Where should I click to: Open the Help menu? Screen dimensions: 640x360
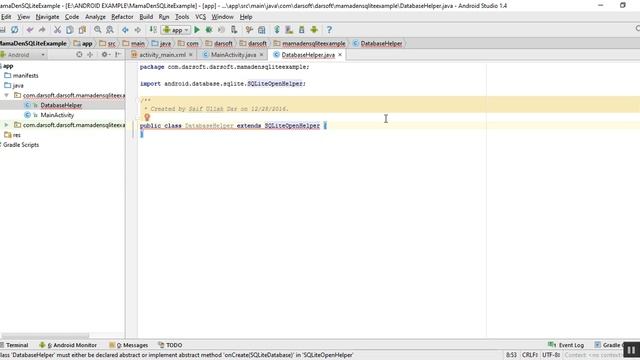click(x=246, y=17)
